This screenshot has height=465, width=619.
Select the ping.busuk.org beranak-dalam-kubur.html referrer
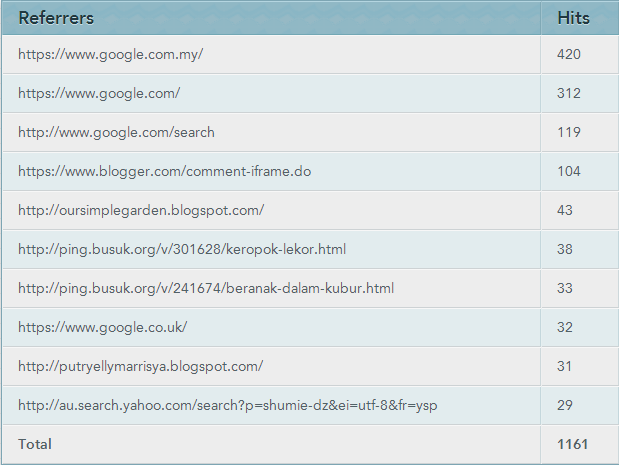(206, 289)
